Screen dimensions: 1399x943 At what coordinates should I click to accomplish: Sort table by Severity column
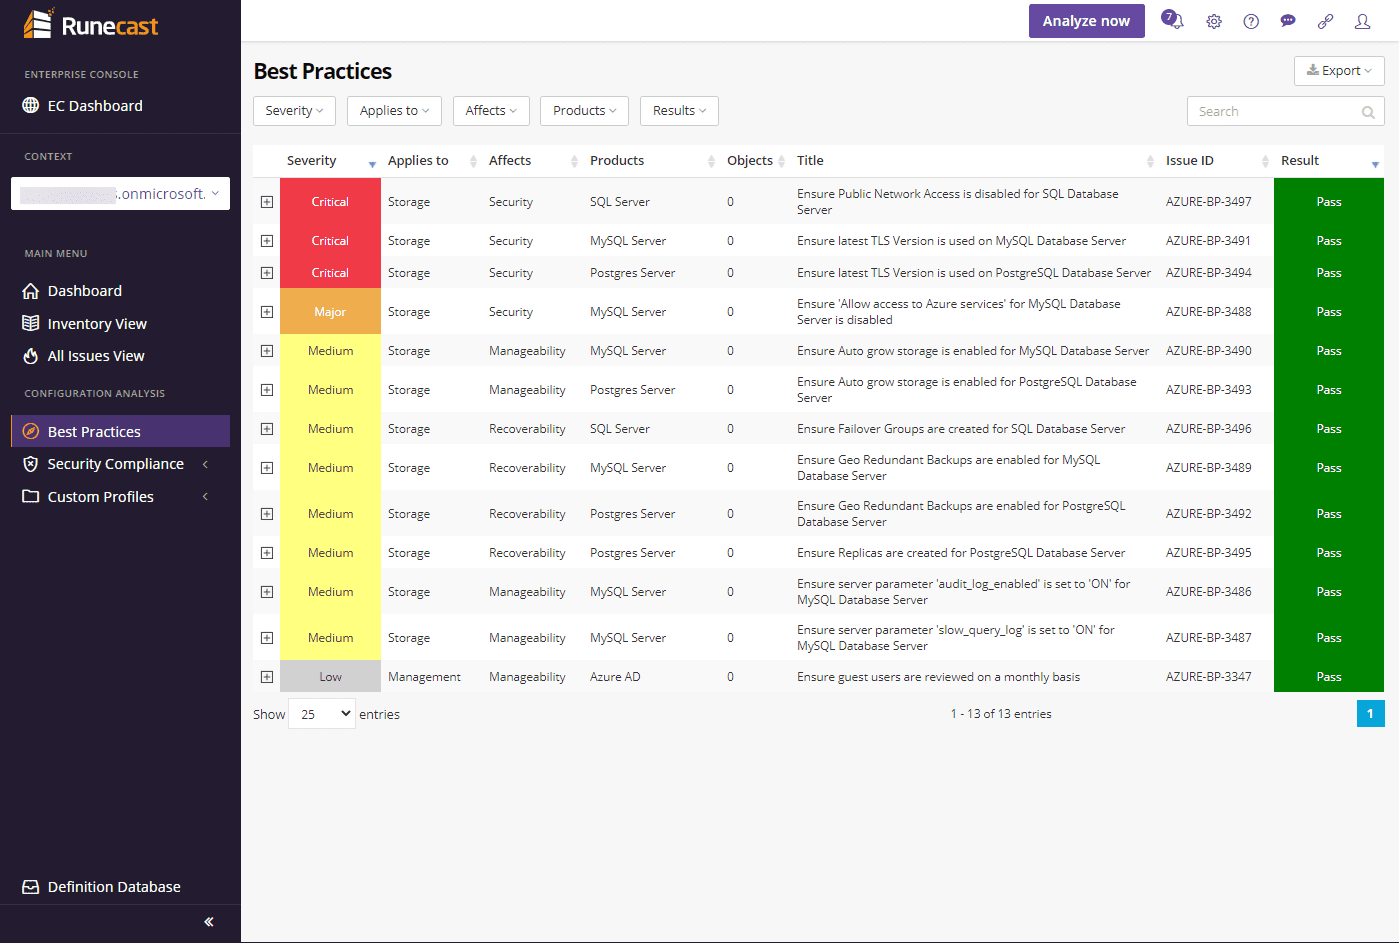click(x=330, y=161)
